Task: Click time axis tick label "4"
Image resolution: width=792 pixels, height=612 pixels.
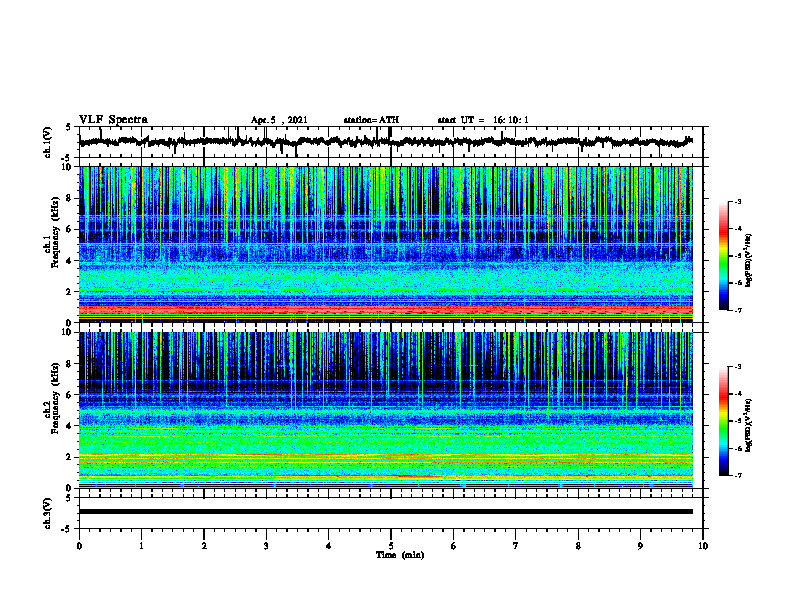Action: click(x=329, y=546)
